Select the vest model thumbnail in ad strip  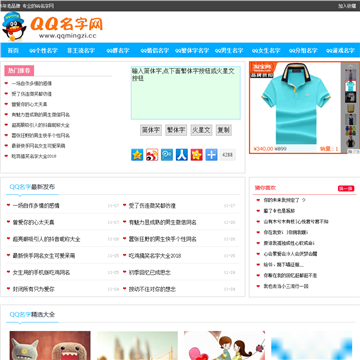tap(350, 119)
